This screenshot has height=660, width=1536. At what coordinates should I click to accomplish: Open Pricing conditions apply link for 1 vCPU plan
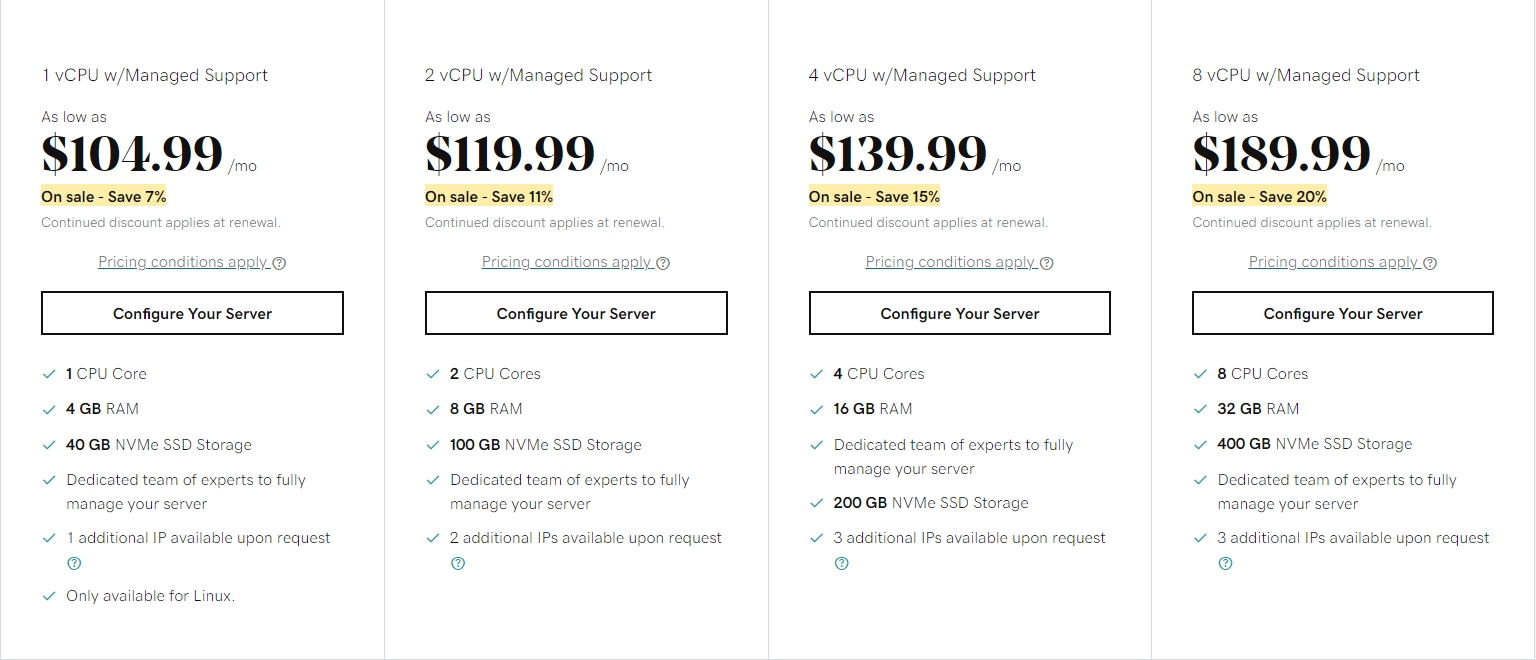(183, 261)
